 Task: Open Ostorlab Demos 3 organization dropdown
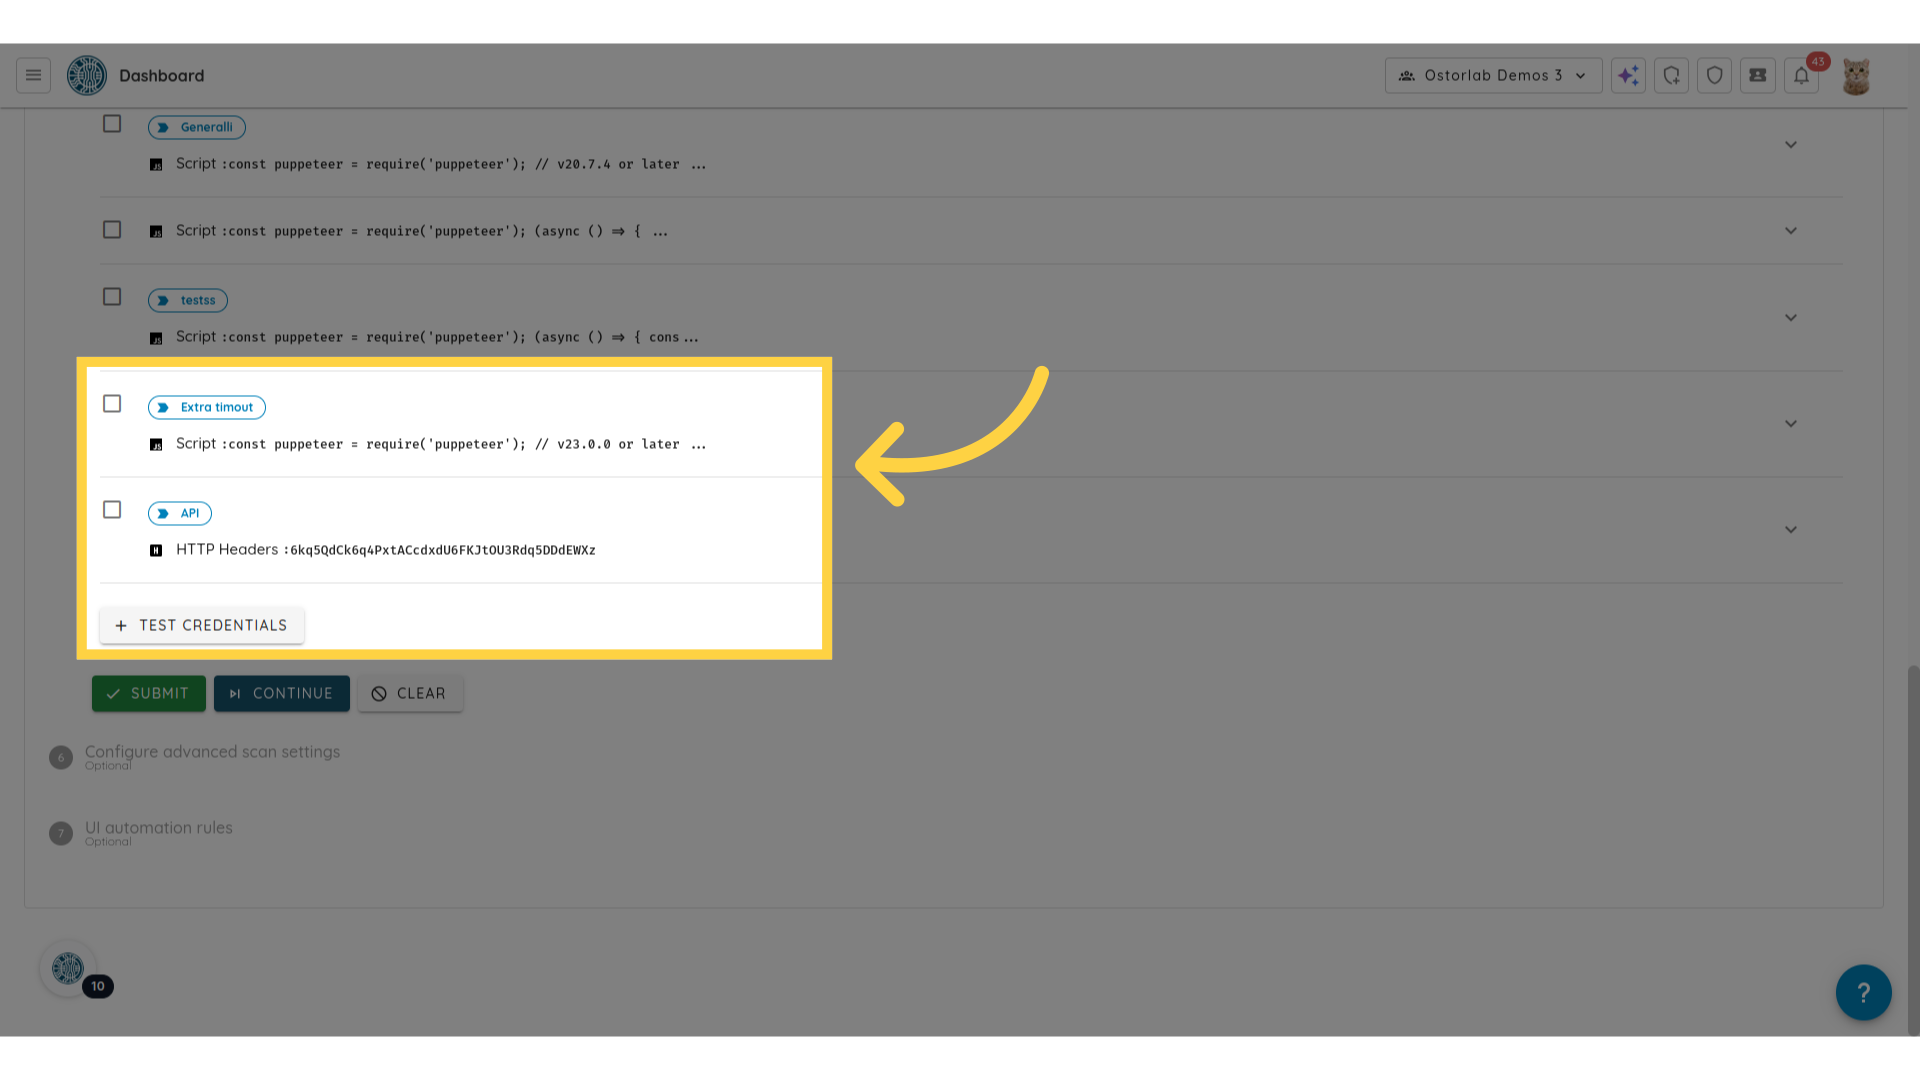pos(1493,75)
